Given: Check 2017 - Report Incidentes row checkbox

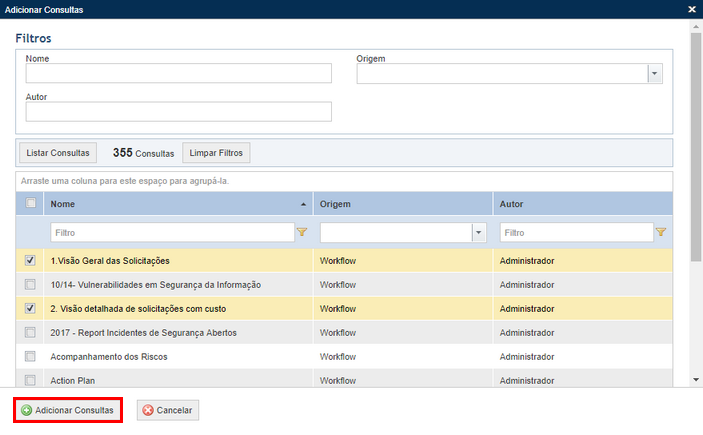Looking at the screenshot, I should click(30, 332).
